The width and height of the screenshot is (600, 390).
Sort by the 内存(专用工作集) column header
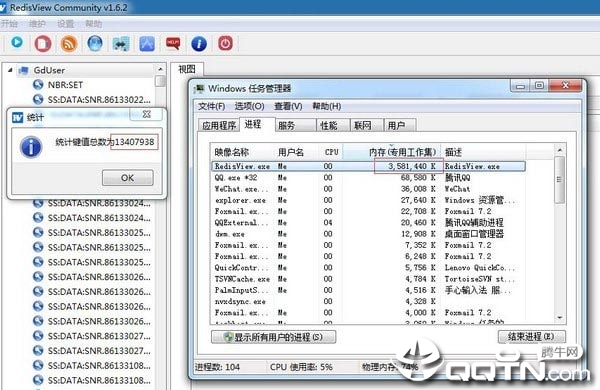point(391,152)
